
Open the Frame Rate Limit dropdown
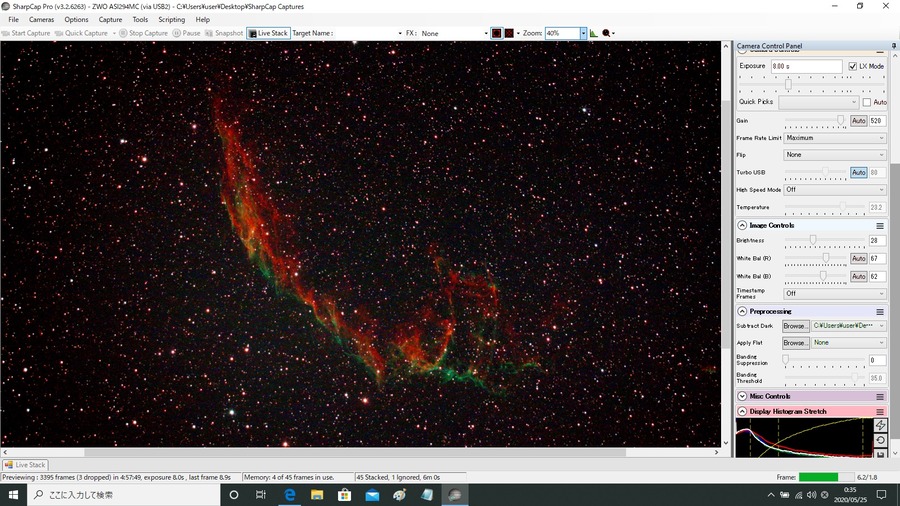coord(835,138)
